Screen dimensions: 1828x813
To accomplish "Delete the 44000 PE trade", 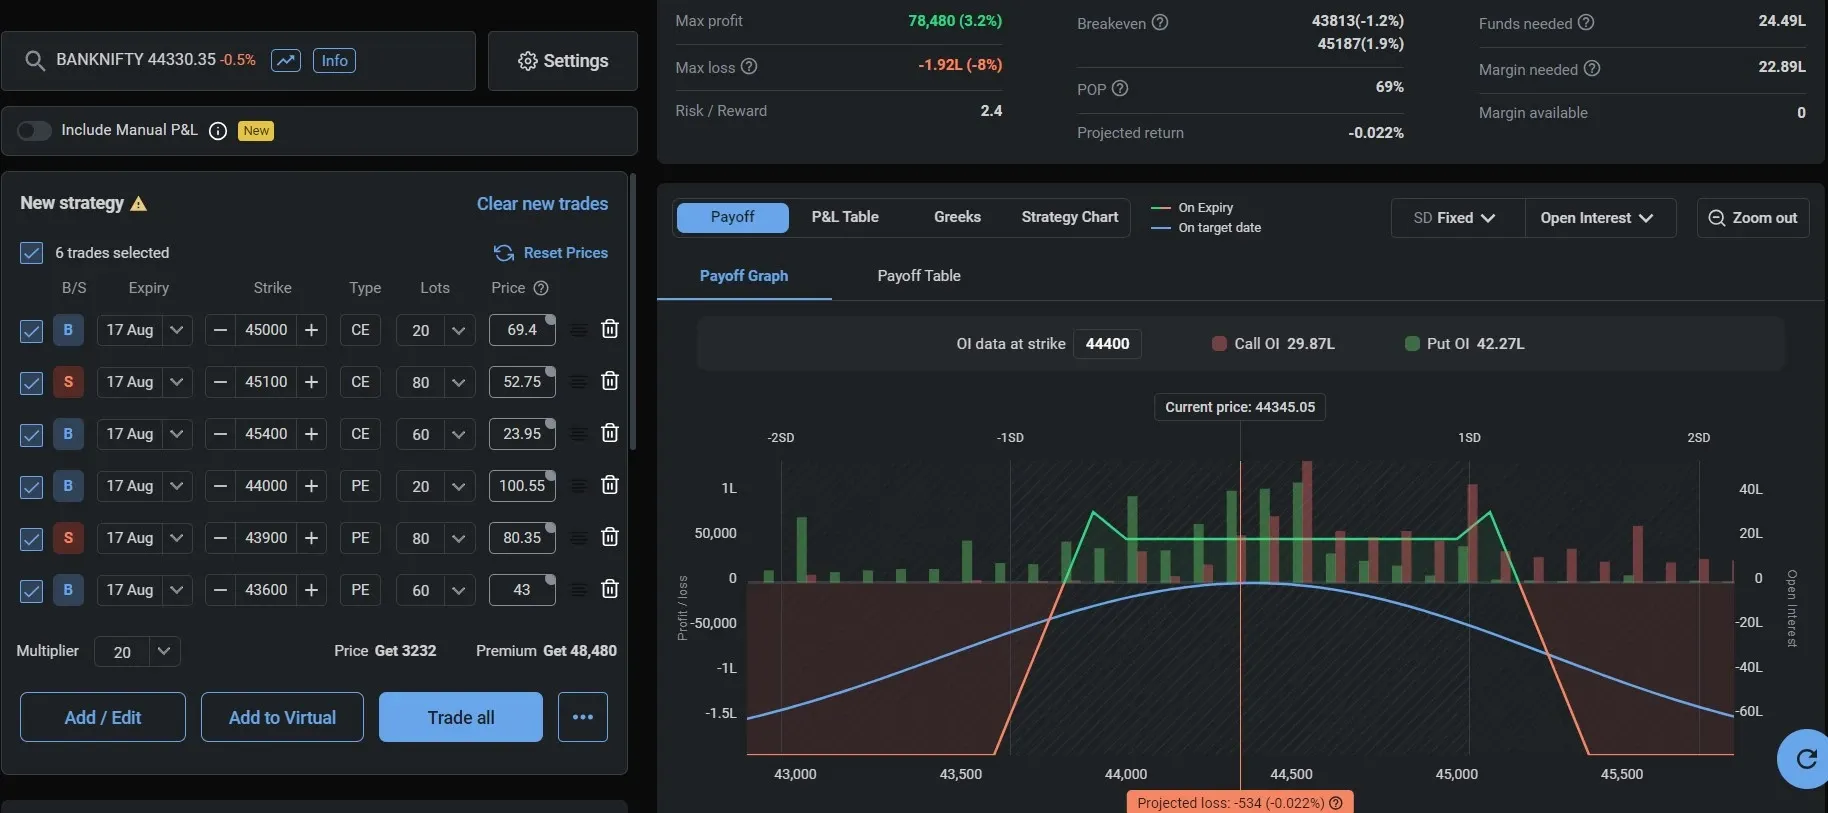I will coord(610,485).
